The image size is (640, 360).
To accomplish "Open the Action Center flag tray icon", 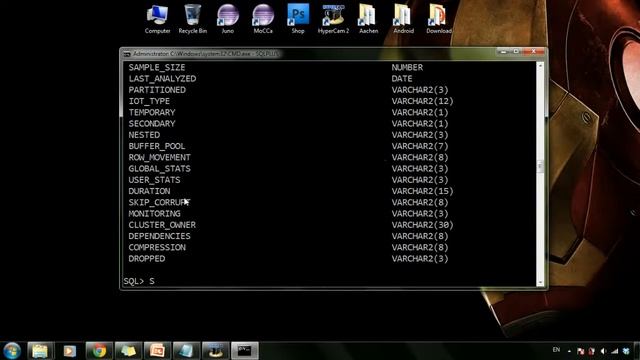I will coord(580,351).
